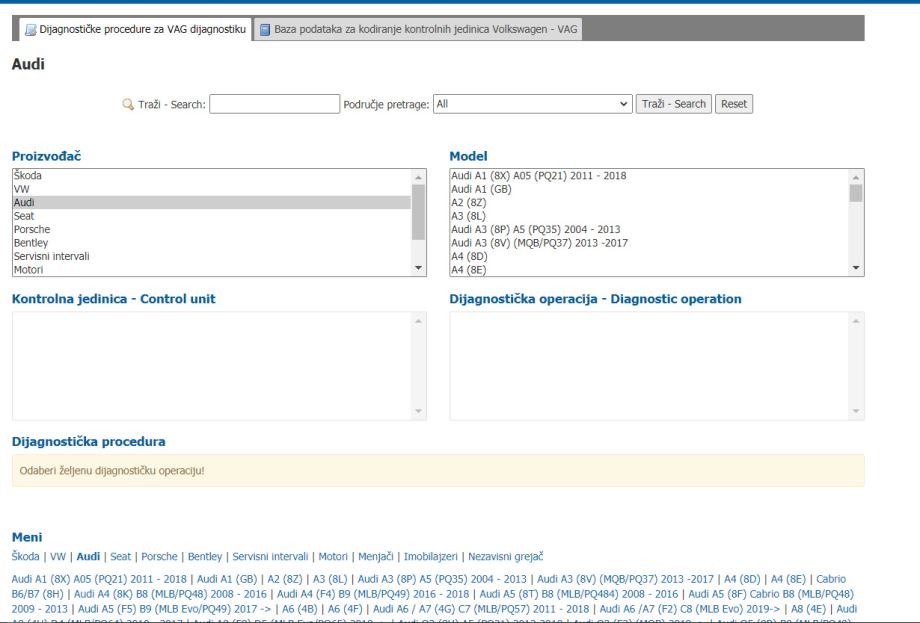The image size is (920, 623).
Task: Open Dijagnostičke procedure za VAG dijagnostiku tab
Action: click(x=136, y=29)
